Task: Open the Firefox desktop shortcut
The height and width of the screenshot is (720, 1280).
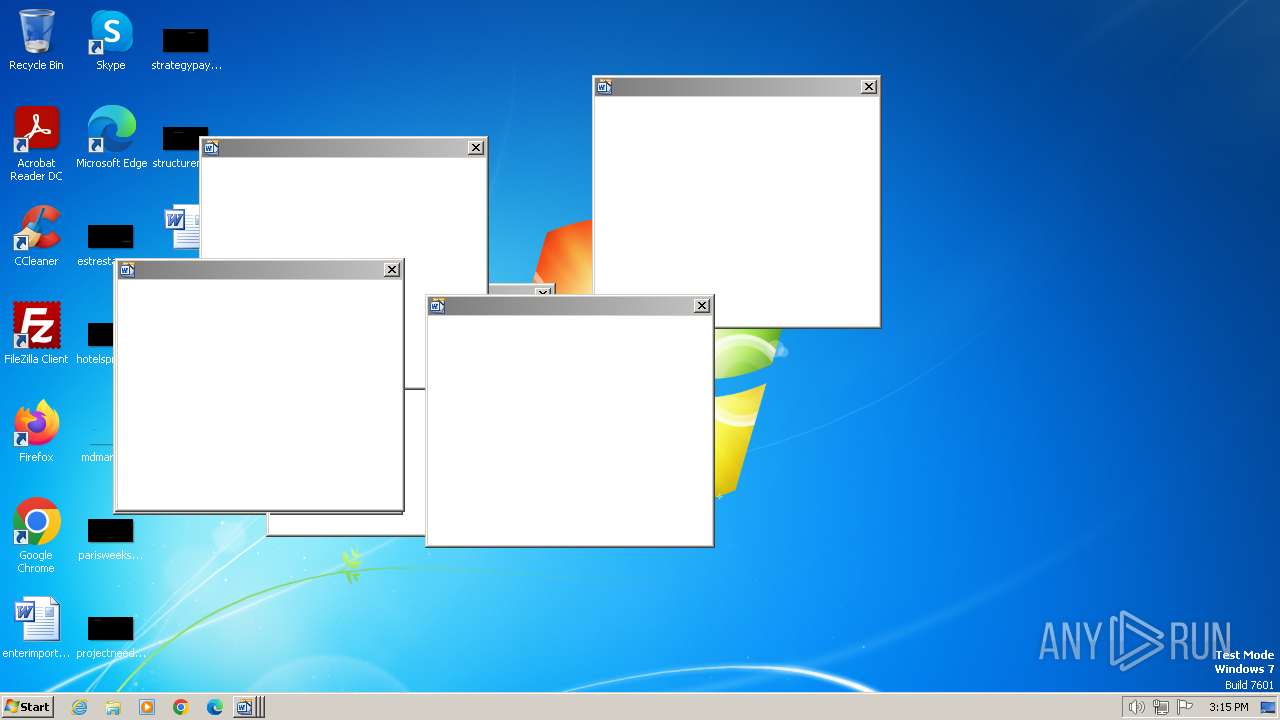Action: 36,432
